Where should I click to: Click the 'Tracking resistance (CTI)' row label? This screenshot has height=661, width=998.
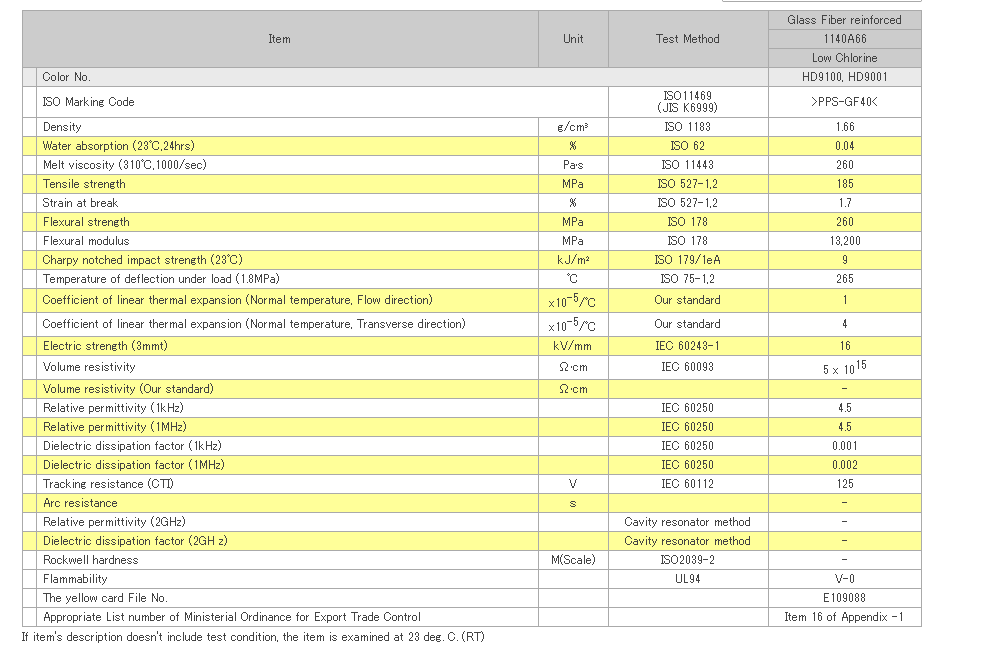[x=108, y=484]
